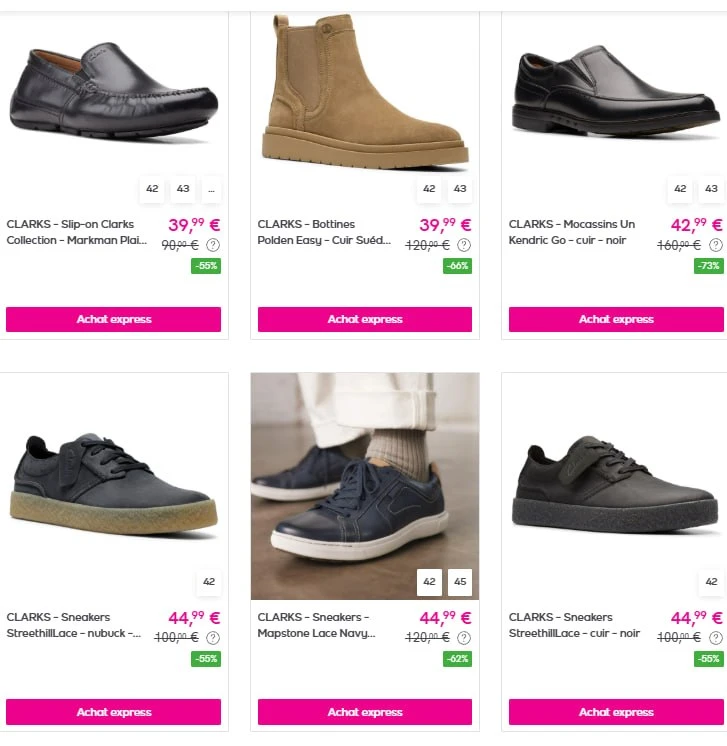Open navy sneakers lifestyle photo
The width and height of the screenshot is (727, 746).
pos(365,486)
